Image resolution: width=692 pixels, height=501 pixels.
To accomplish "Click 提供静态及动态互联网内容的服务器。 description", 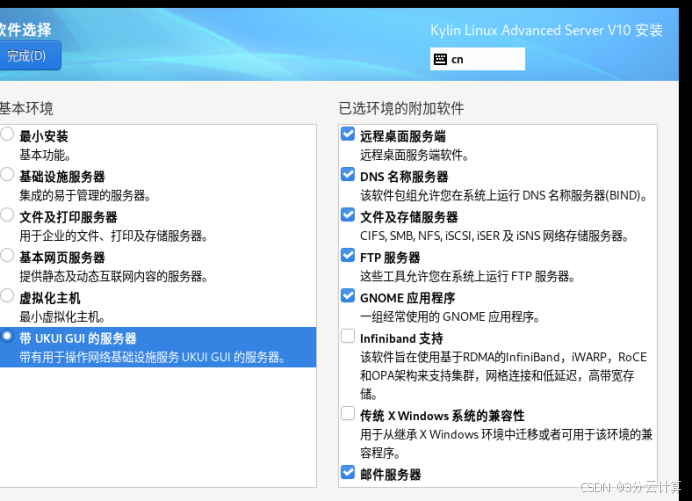I will pos(114,276).
